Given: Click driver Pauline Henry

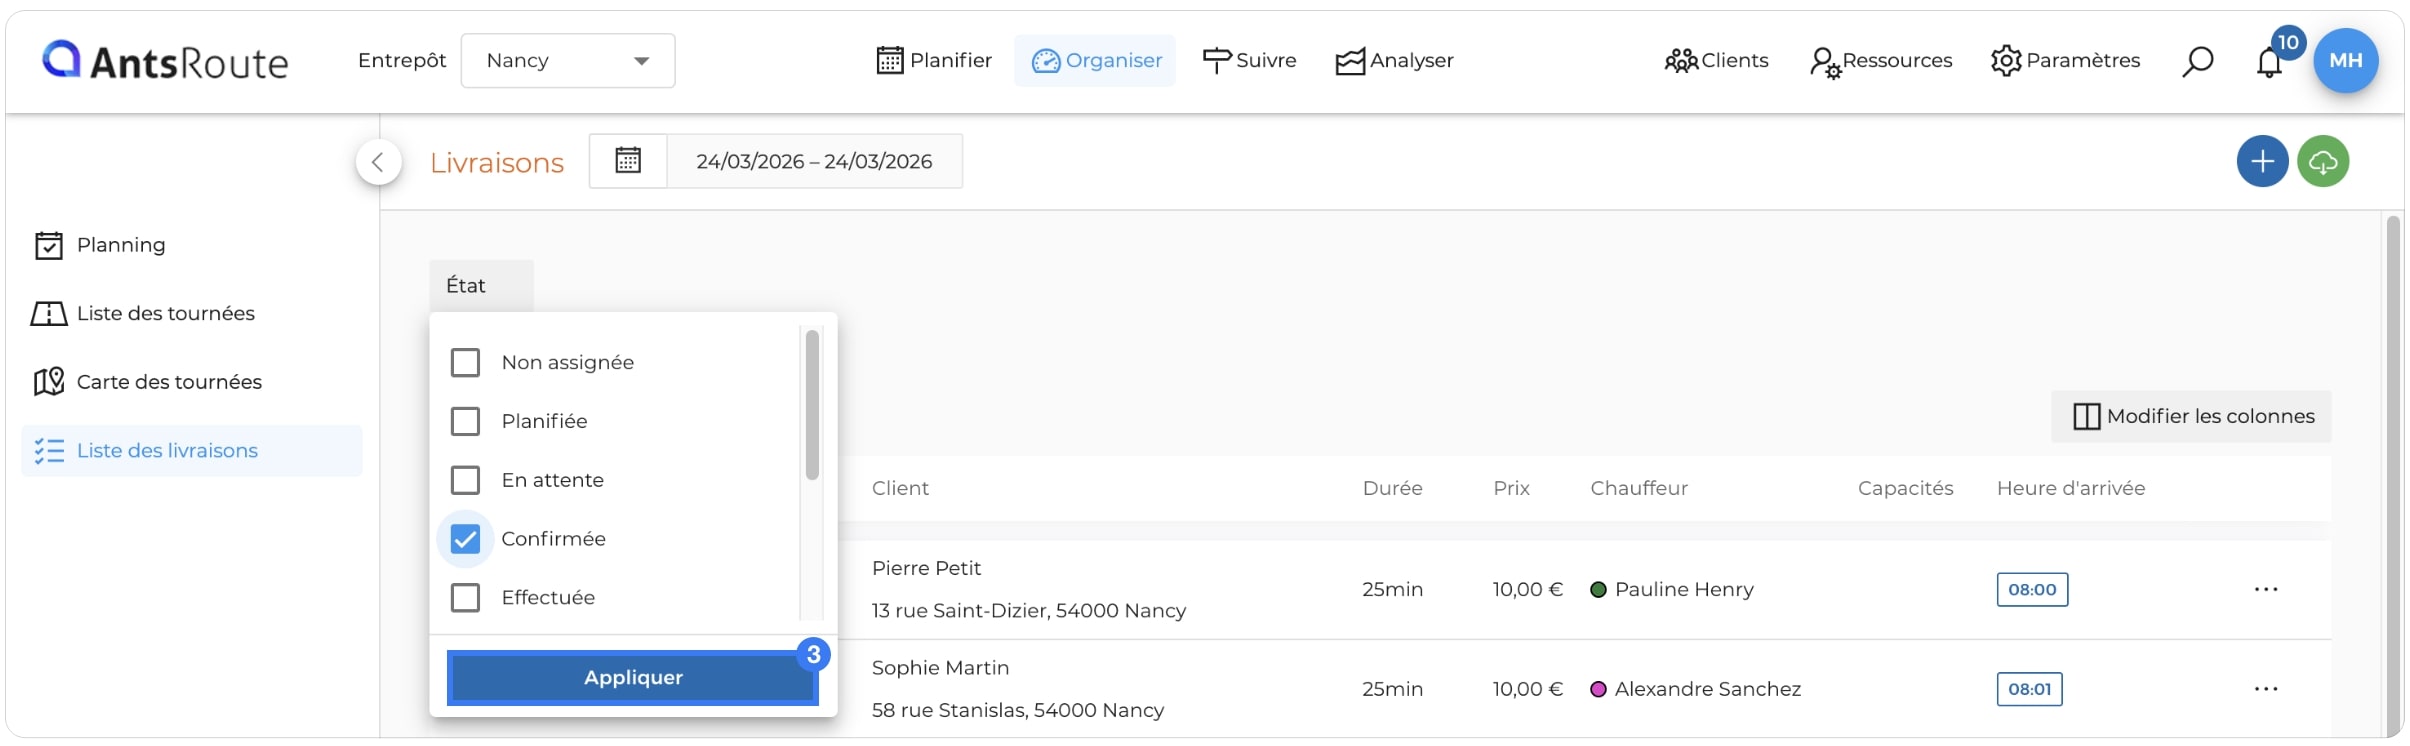Looking at the screenshot, I should (x=1684, y=590).
